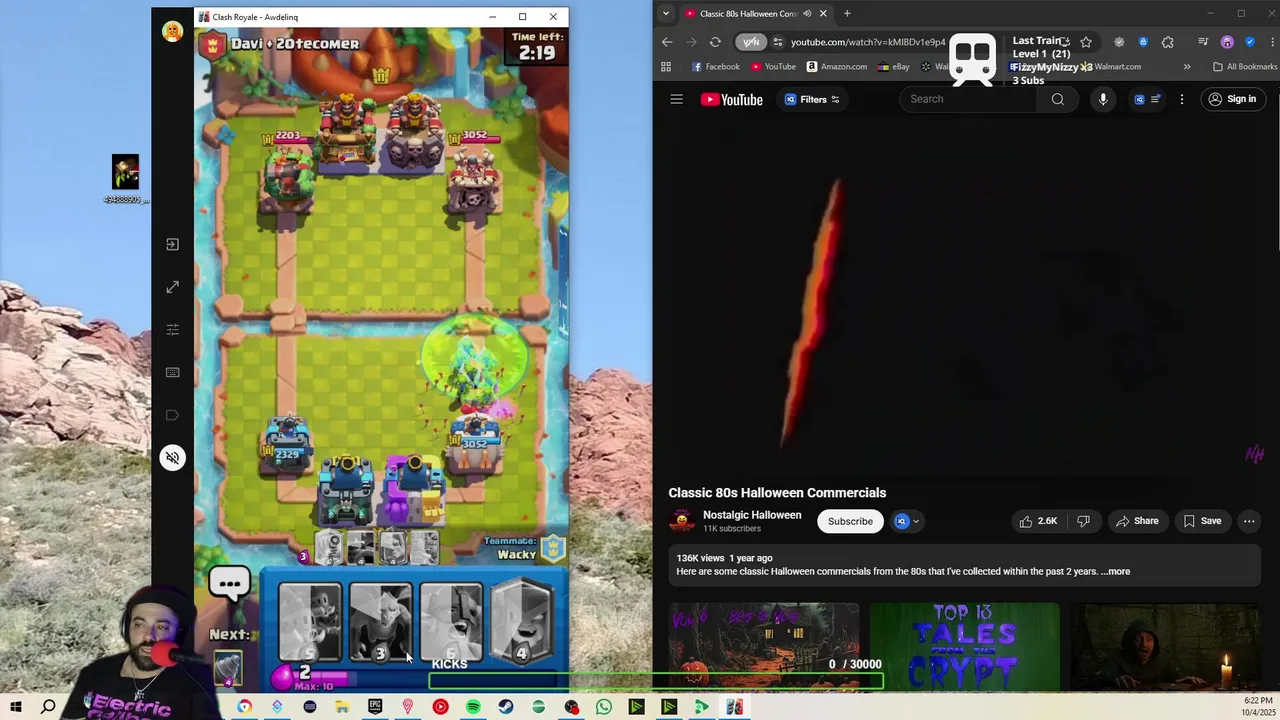Open the eBay bookmark

[894, 67]
